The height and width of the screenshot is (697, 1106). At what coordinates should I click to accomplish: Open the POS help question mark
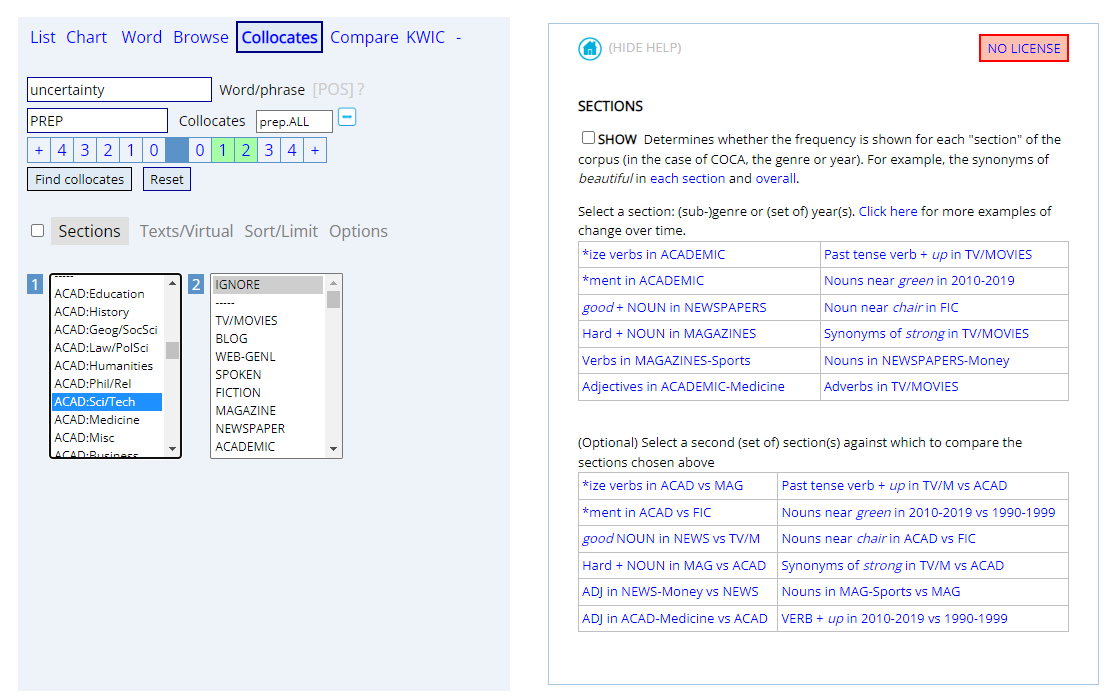[x=360, y=90]
